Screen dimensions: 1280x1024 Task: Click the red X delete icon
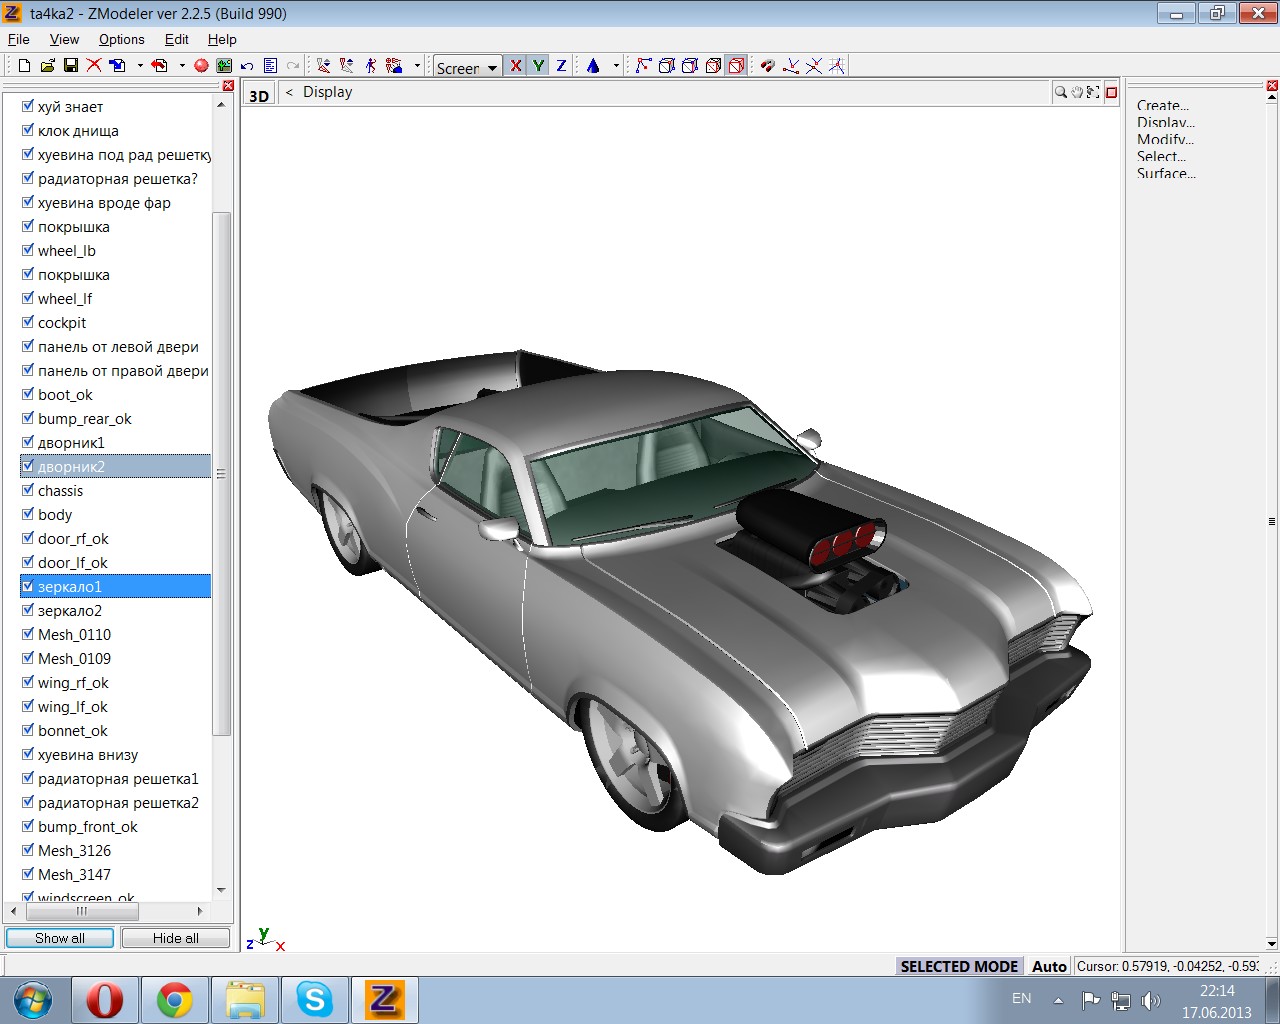[x=94, y=66]
